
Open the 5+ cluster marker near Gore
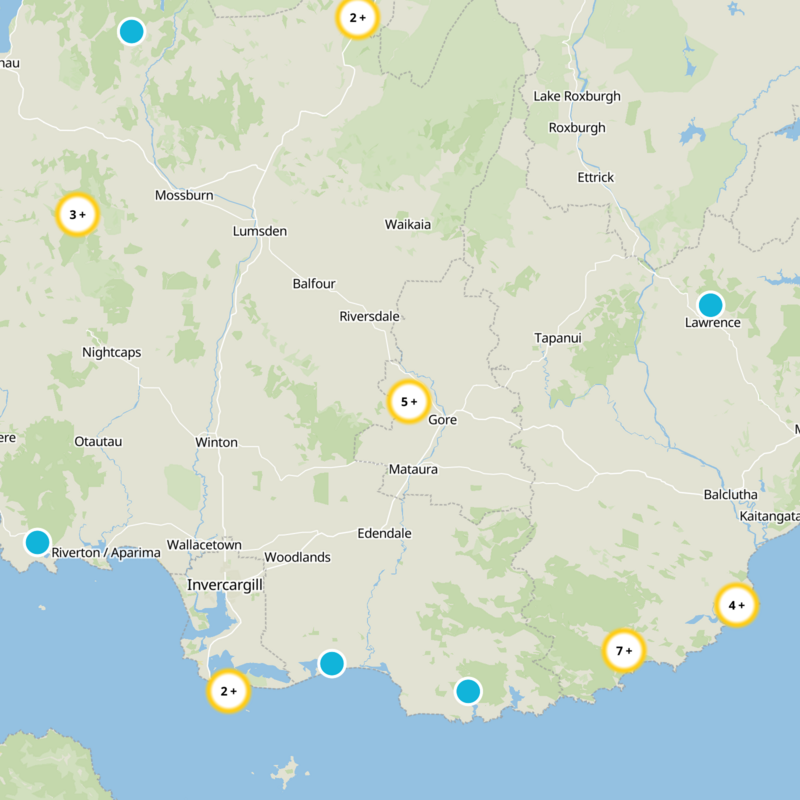pyautogui.click(x=409, y=402)
